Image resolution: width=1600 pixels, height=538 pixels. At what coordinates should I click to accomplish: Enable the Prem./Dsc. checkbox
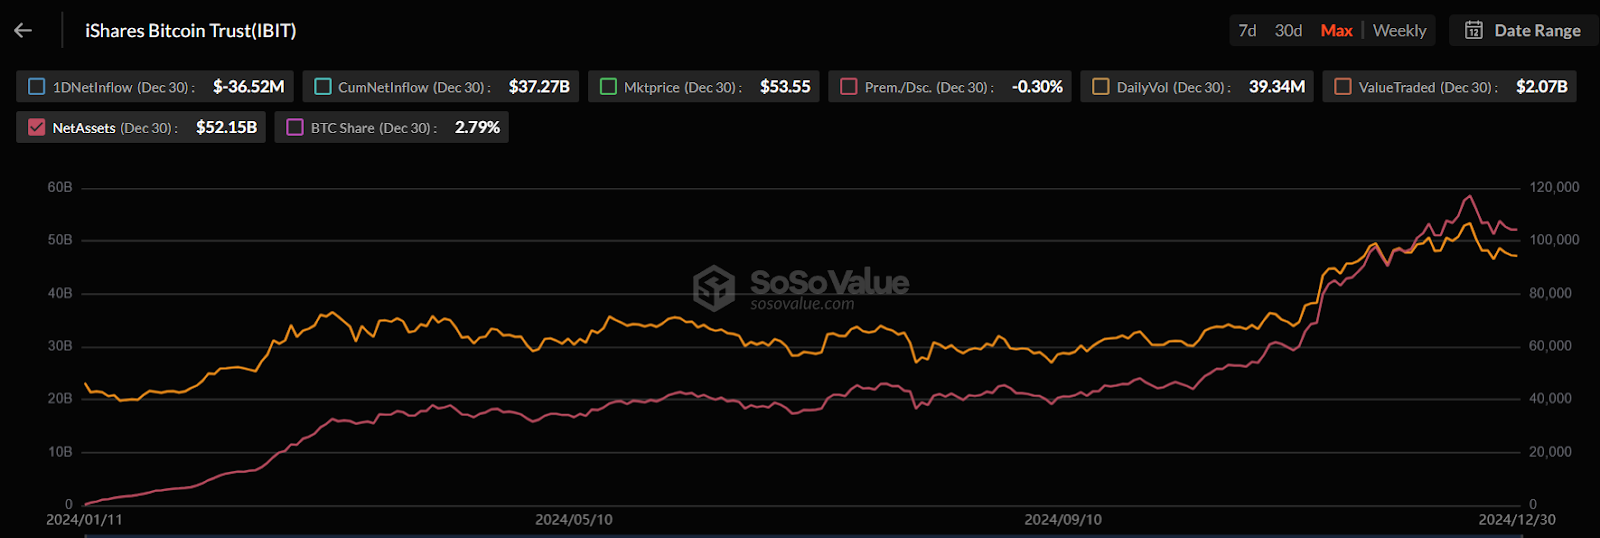click(849, 87)
